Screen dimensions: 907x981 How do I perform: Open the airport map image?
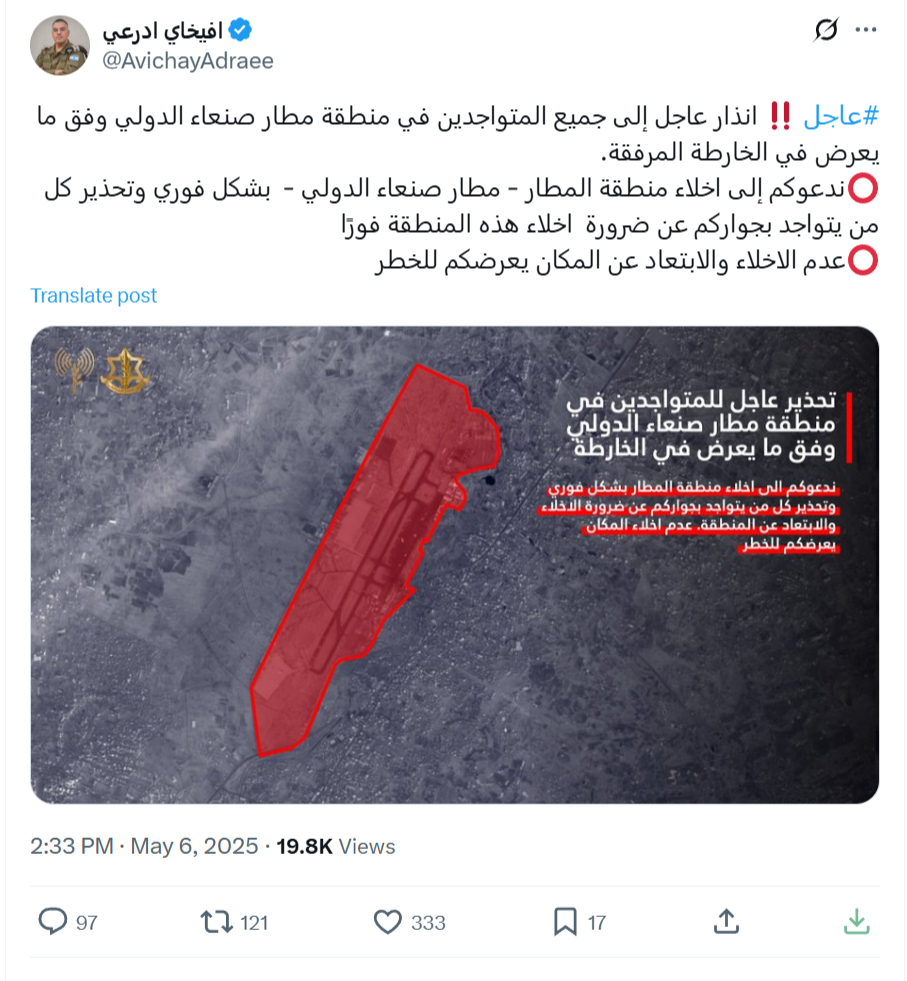click(x=455, y=565)
